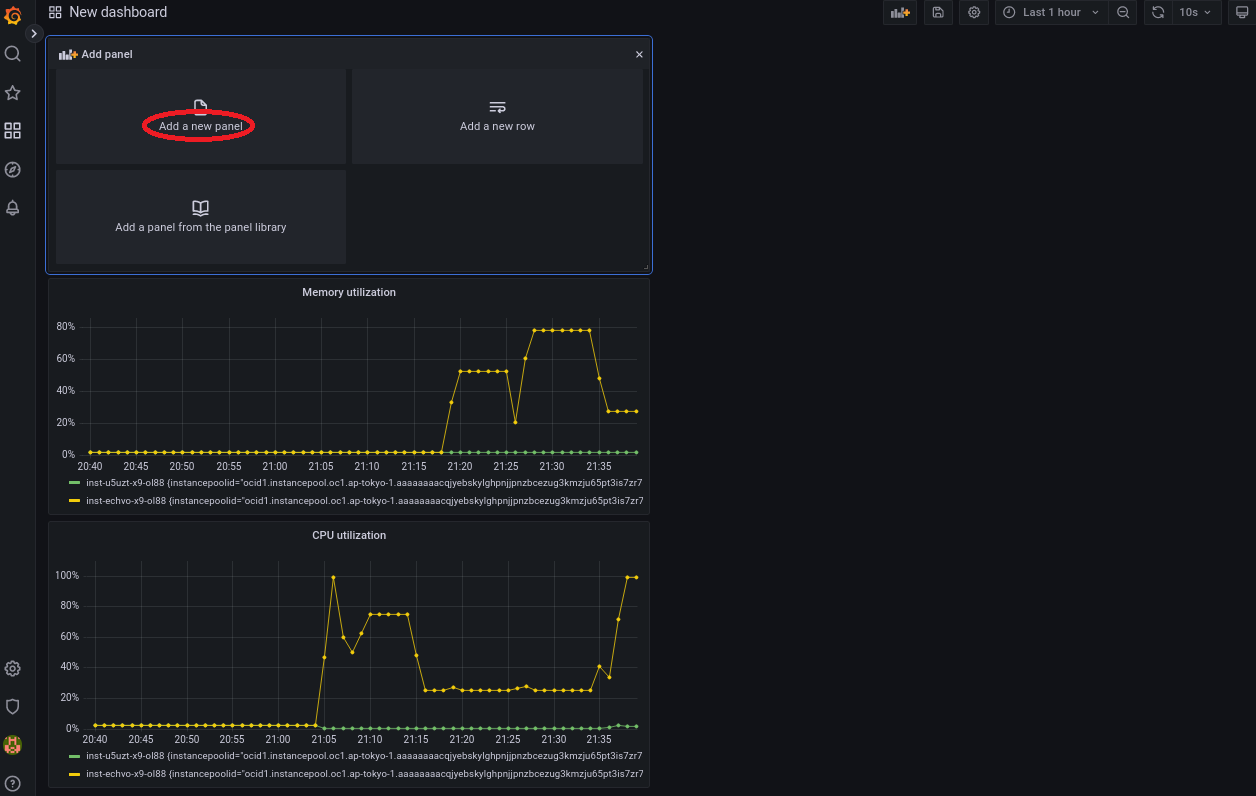Viewport: 1256px width, 796px height.
Task: Click the Add panel toolbar icon
Action: tap(900, 13)
